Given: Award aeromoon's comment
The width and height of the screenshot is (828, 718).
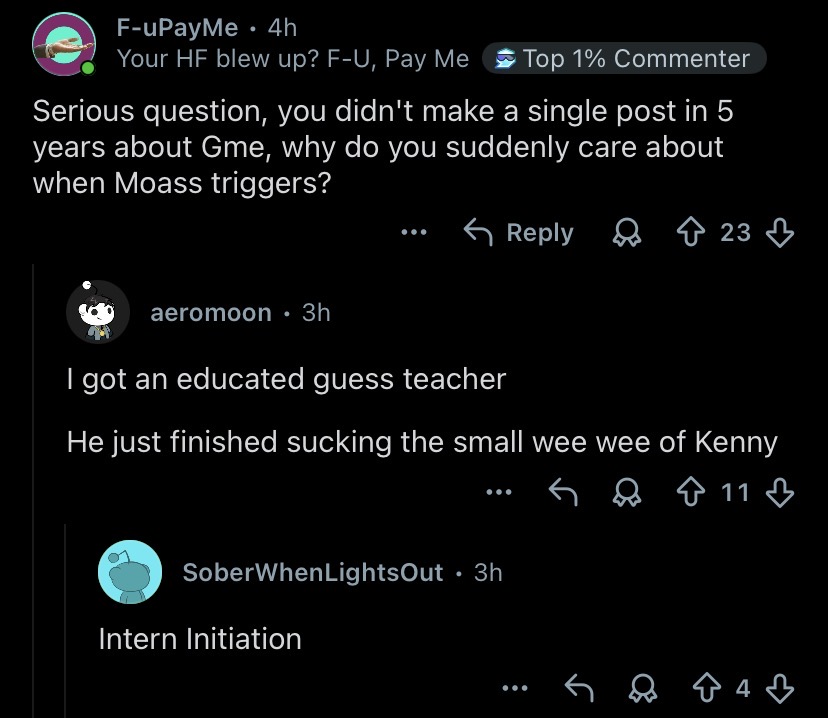Looking at the screenshot, I should click(626, 491).
